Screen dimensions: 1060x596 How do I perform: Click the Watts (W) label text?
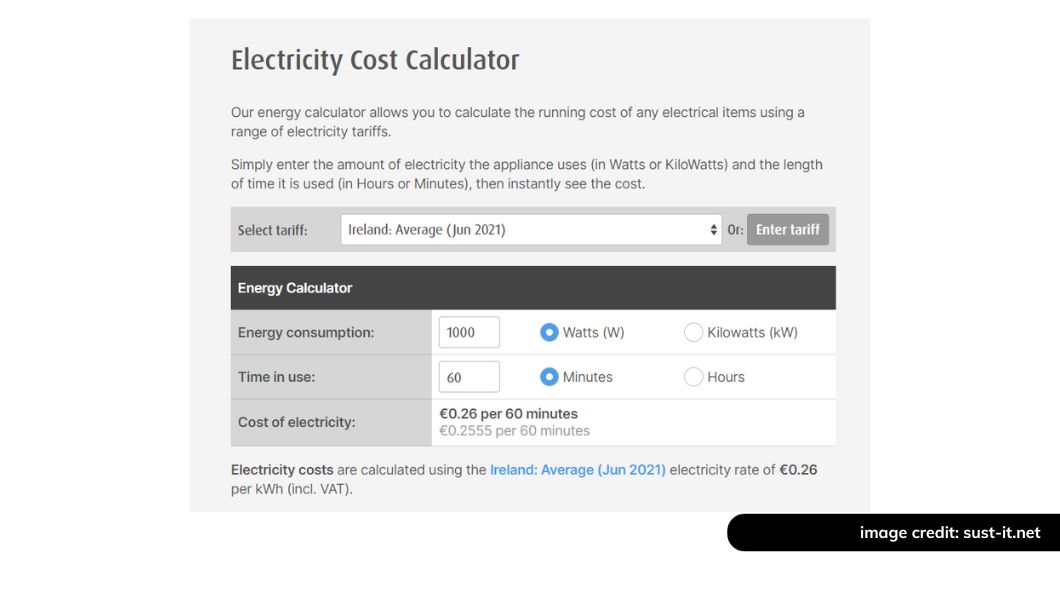click(x=594, y=332)
